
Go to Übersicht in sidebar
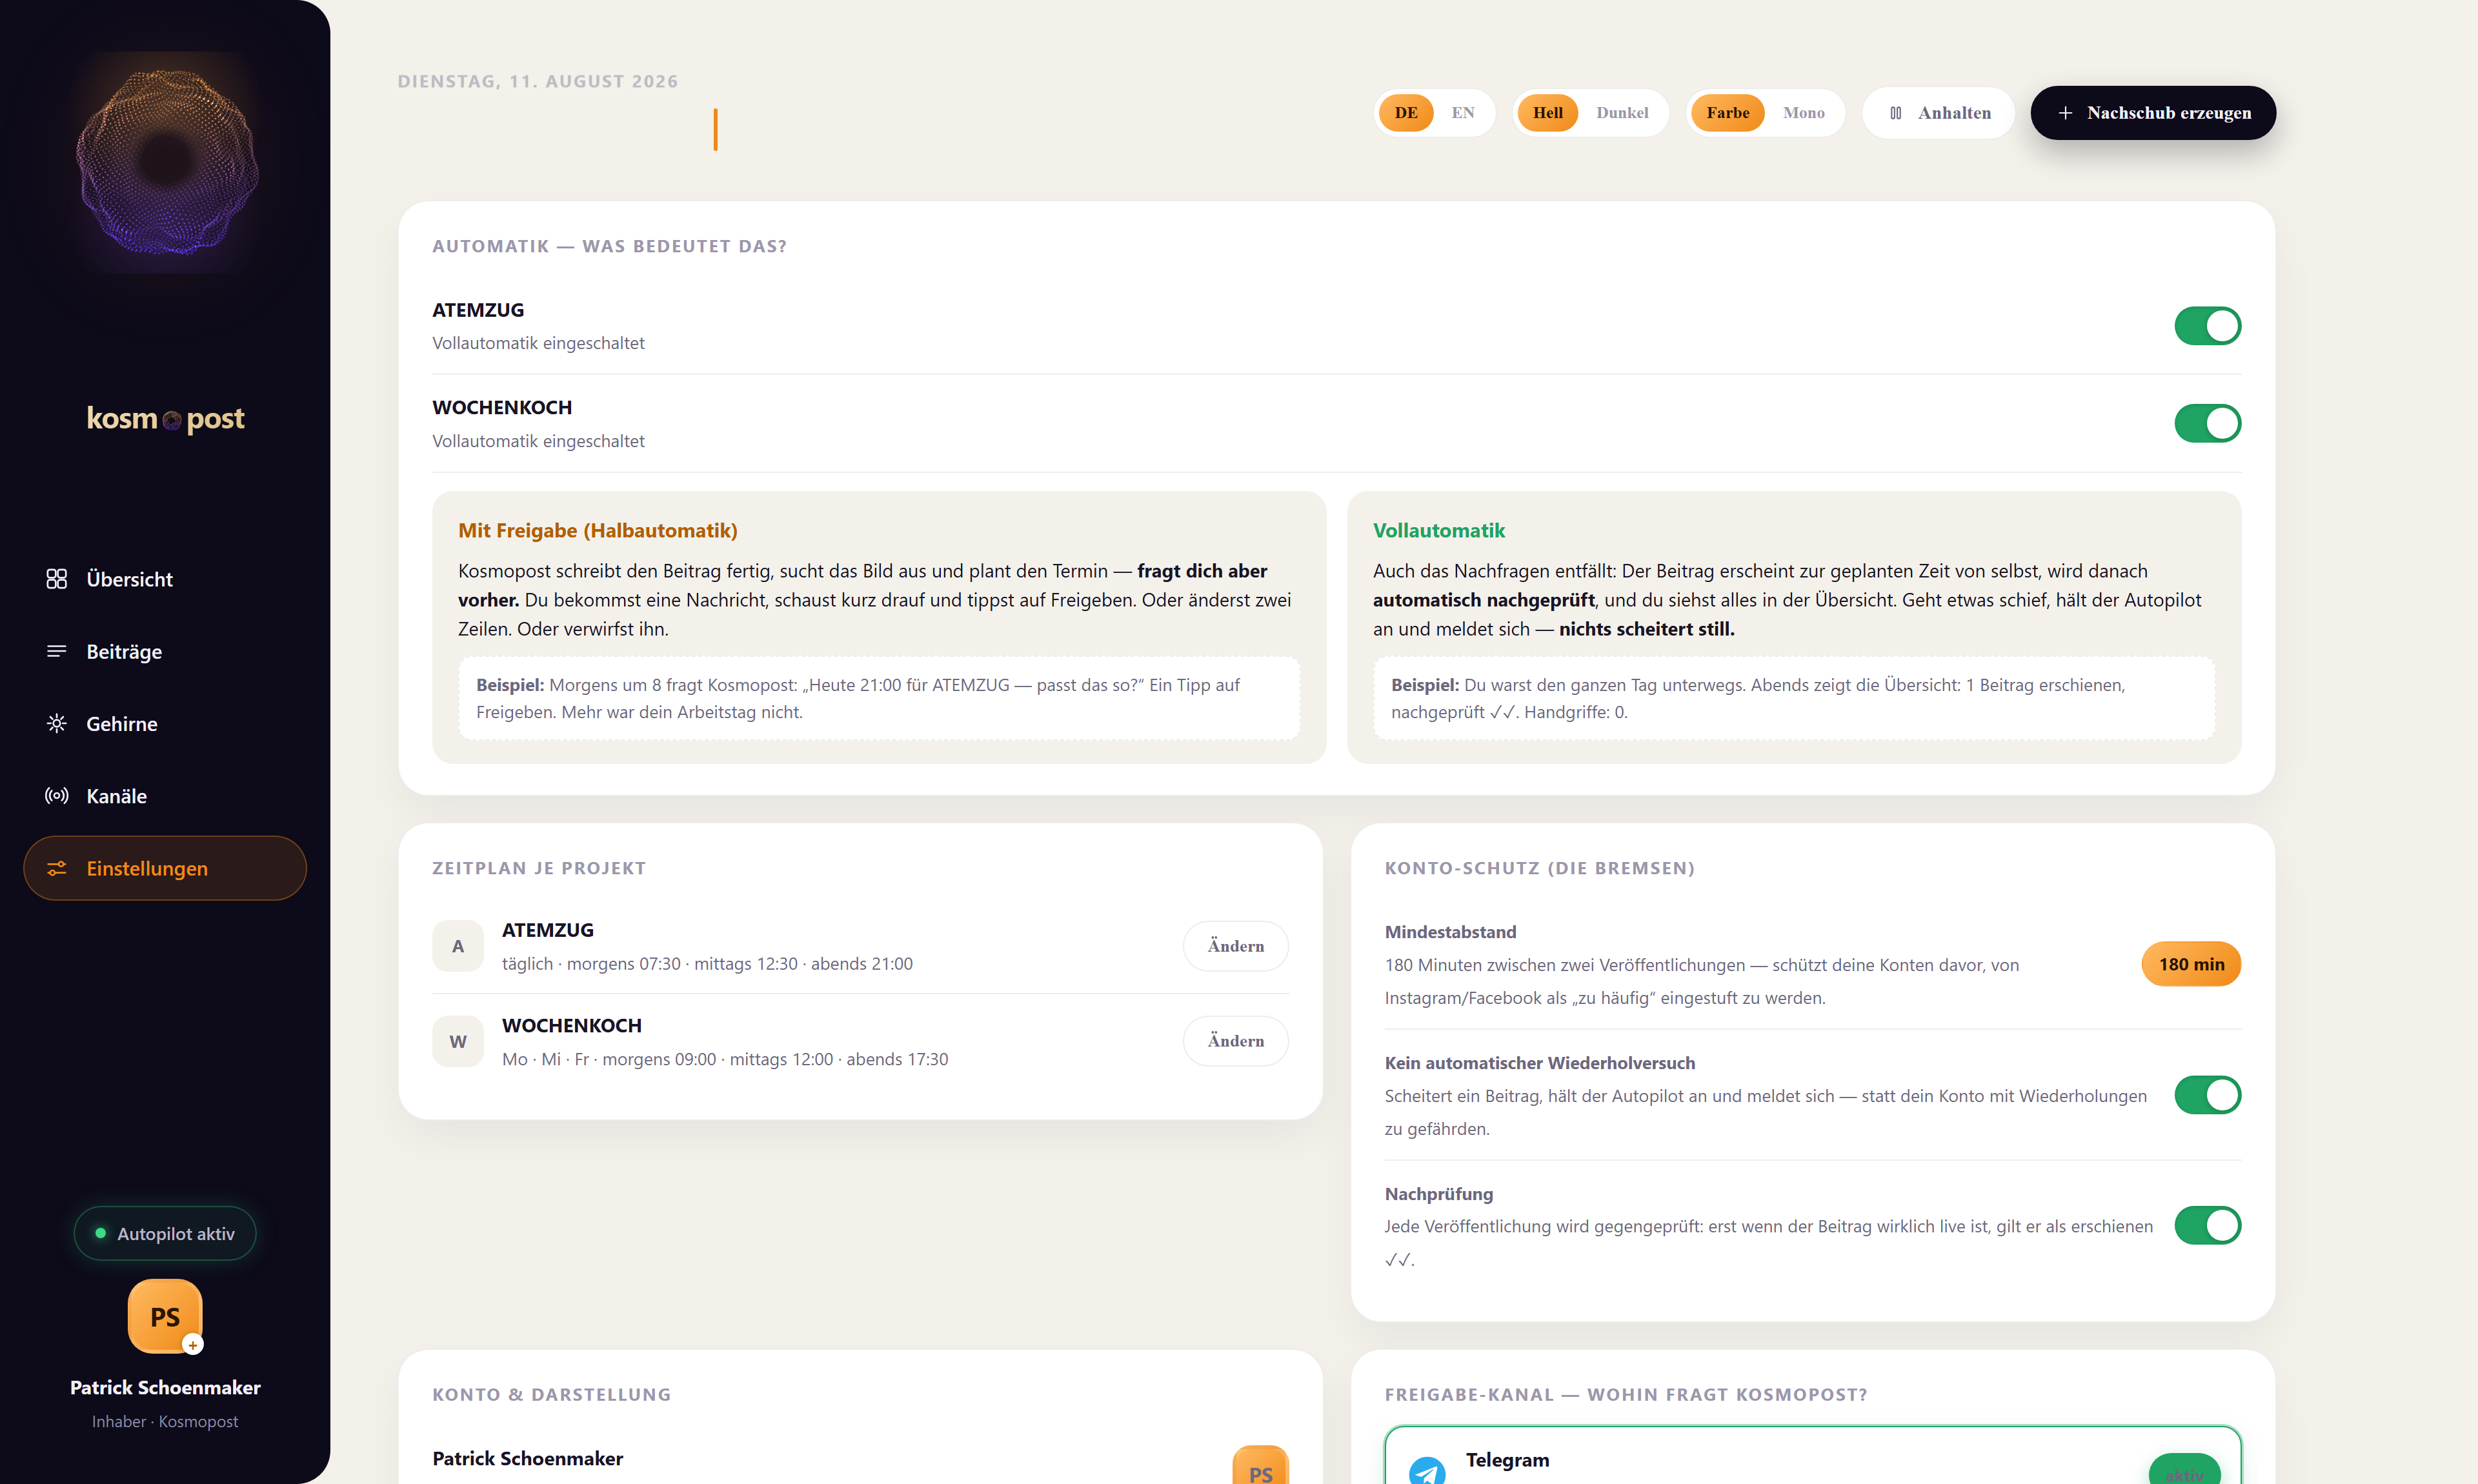pos(165,579)
